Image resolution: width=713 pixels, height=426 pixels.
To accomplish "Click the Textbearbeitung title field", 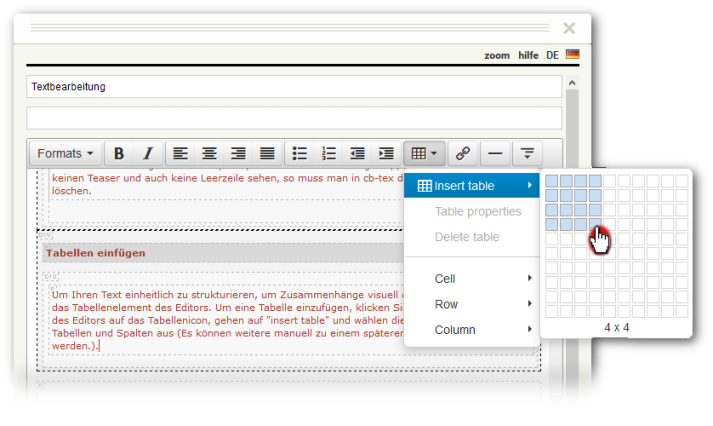I will 294,87.
